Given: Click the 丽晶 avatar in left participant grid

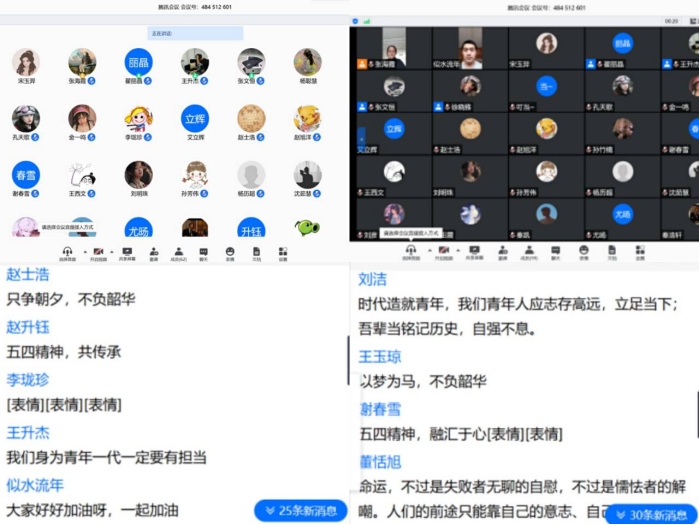Looking at the screenshot, I should 139,61.
